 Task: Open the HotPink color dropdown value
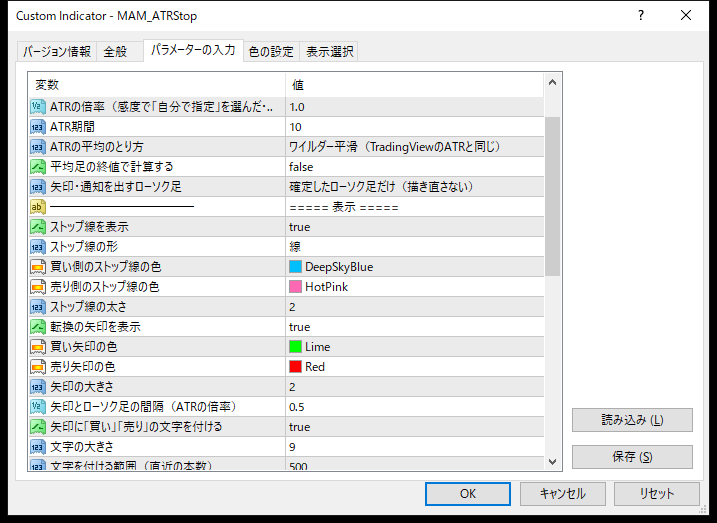tap(415, 287)
